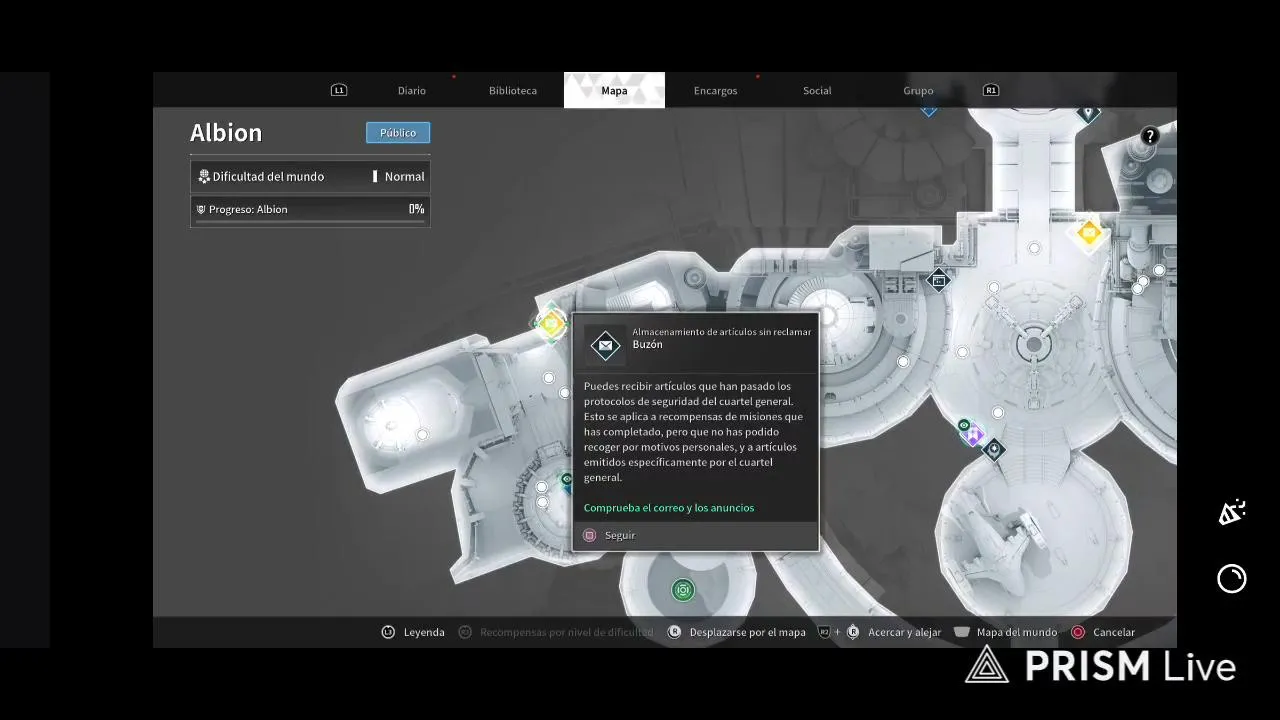Click Seguir to track the mailbox
1280x720 pixels.
(620, 536)
